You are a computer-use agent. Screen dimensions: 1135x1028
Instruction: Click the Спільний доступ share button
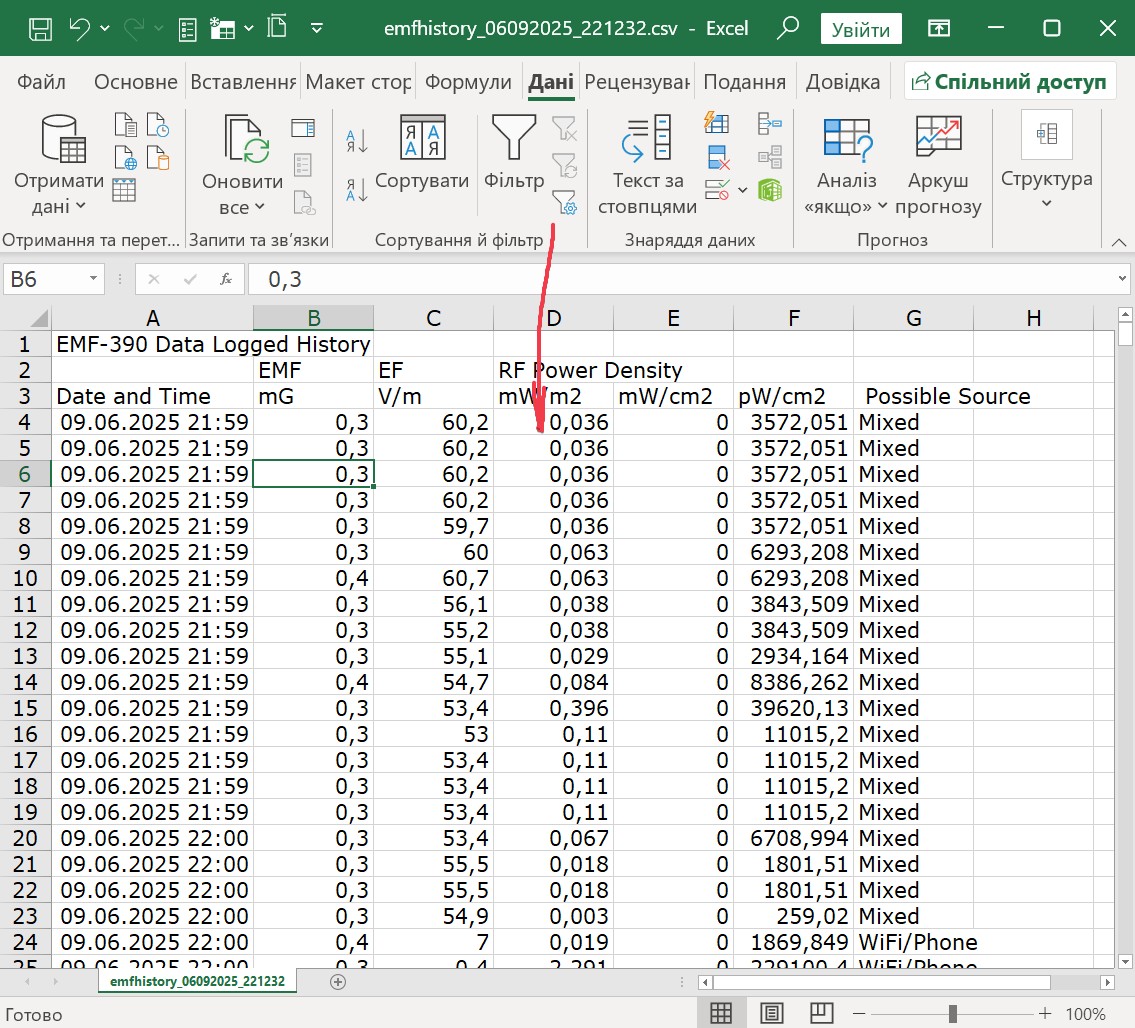pyautogui.click(x=1010, y=82)
